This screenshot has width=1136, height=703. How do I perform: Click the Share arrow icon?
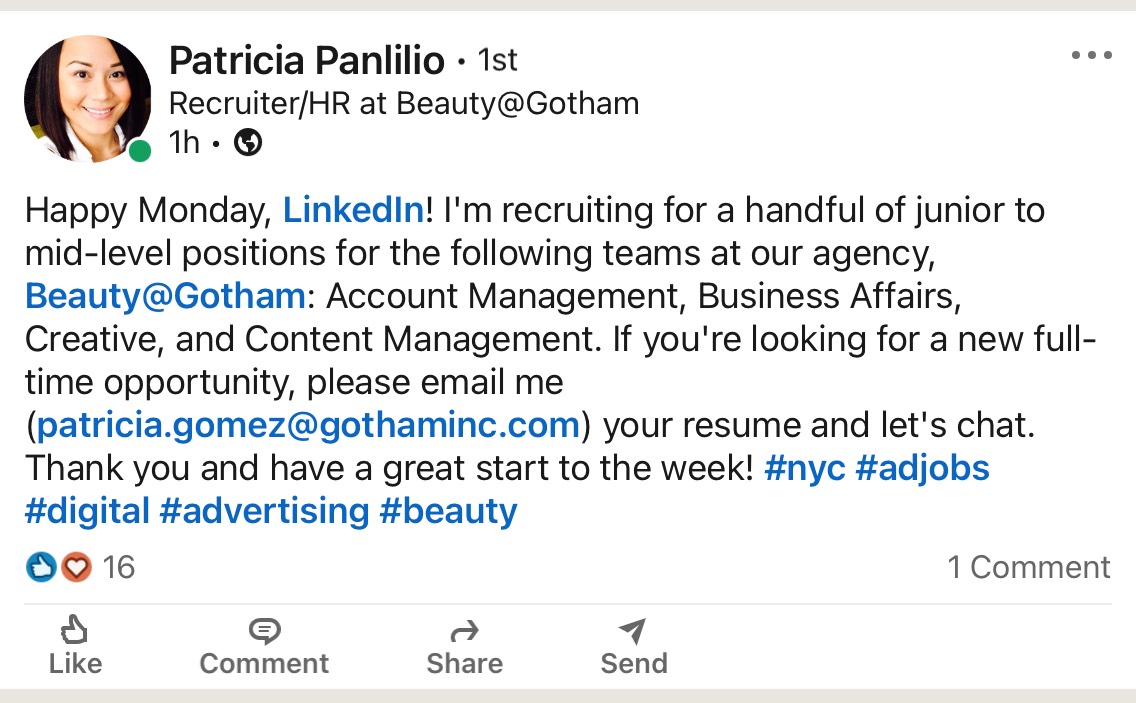464,631
